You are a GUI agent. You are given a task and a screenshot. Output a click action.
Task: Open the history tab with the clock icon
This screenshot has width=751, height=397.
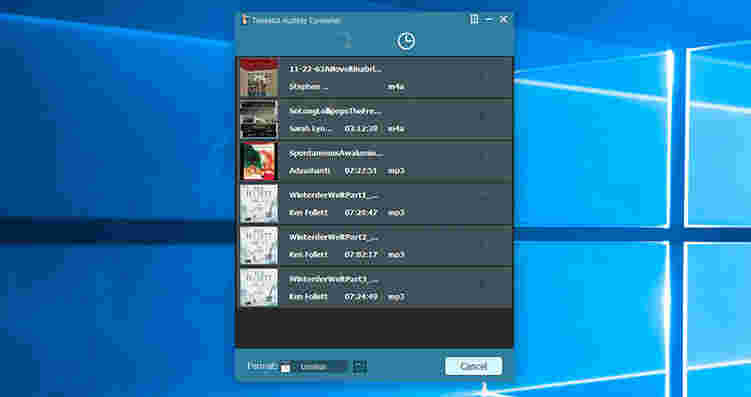point(406,41)
